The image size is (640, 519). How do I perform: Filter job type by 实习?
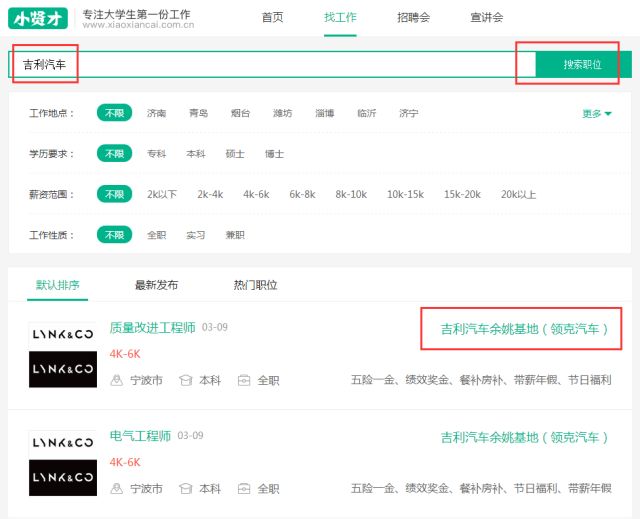(196, 235)
